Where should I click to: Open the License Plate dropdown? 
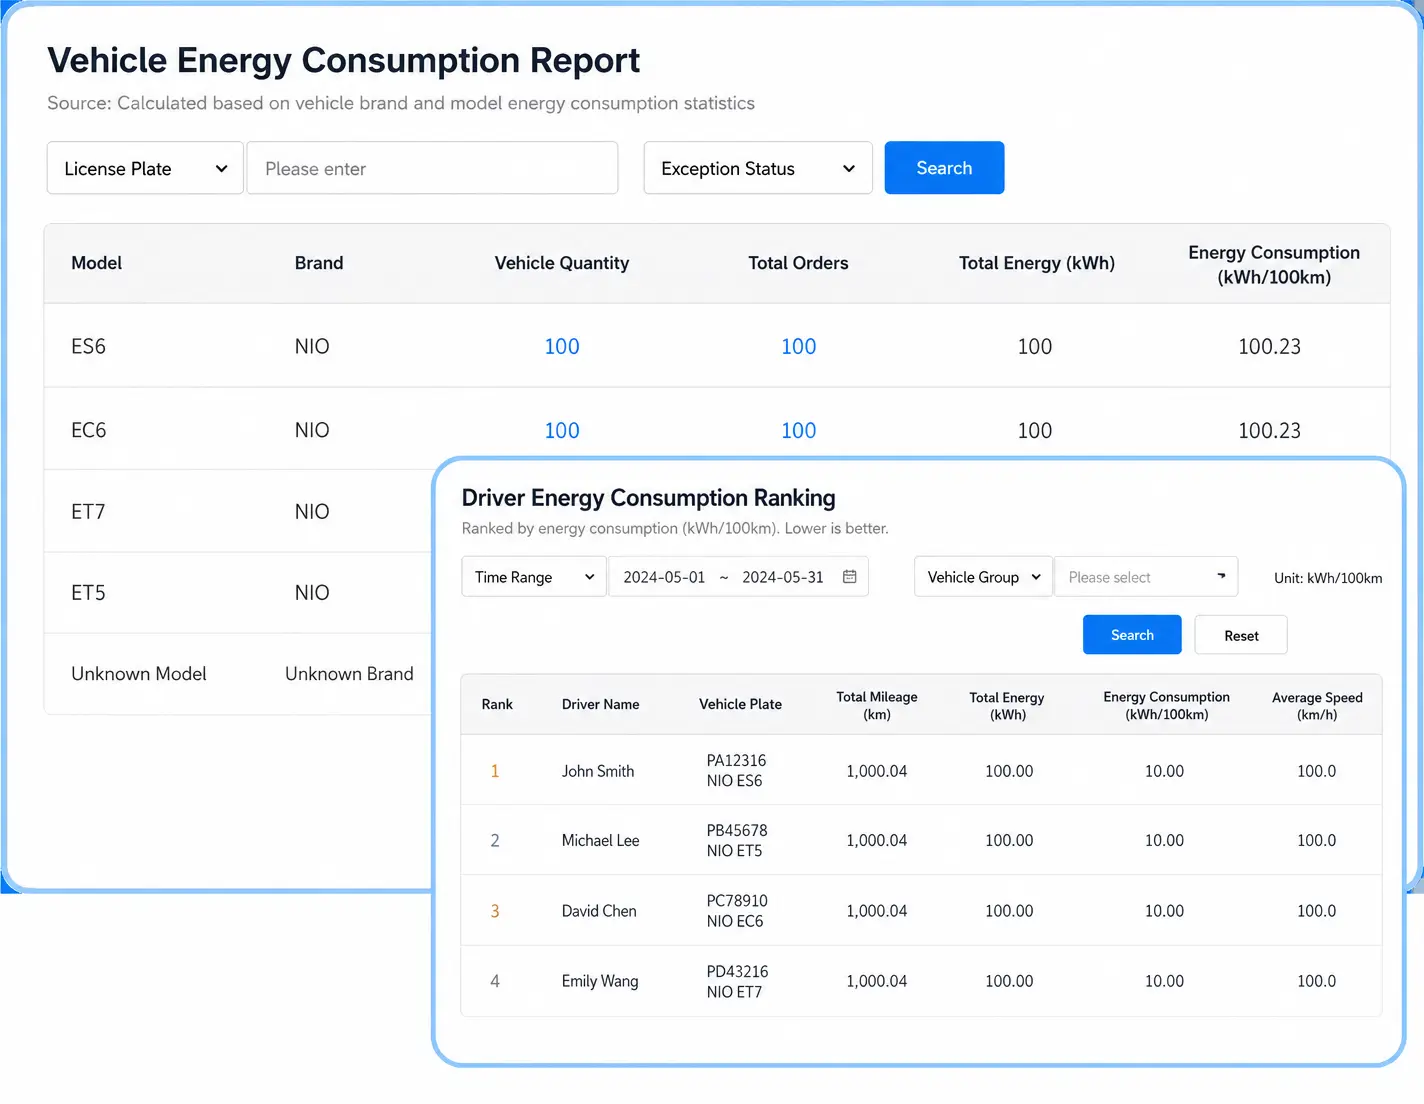pyautogui.click(x=145, y=168)
